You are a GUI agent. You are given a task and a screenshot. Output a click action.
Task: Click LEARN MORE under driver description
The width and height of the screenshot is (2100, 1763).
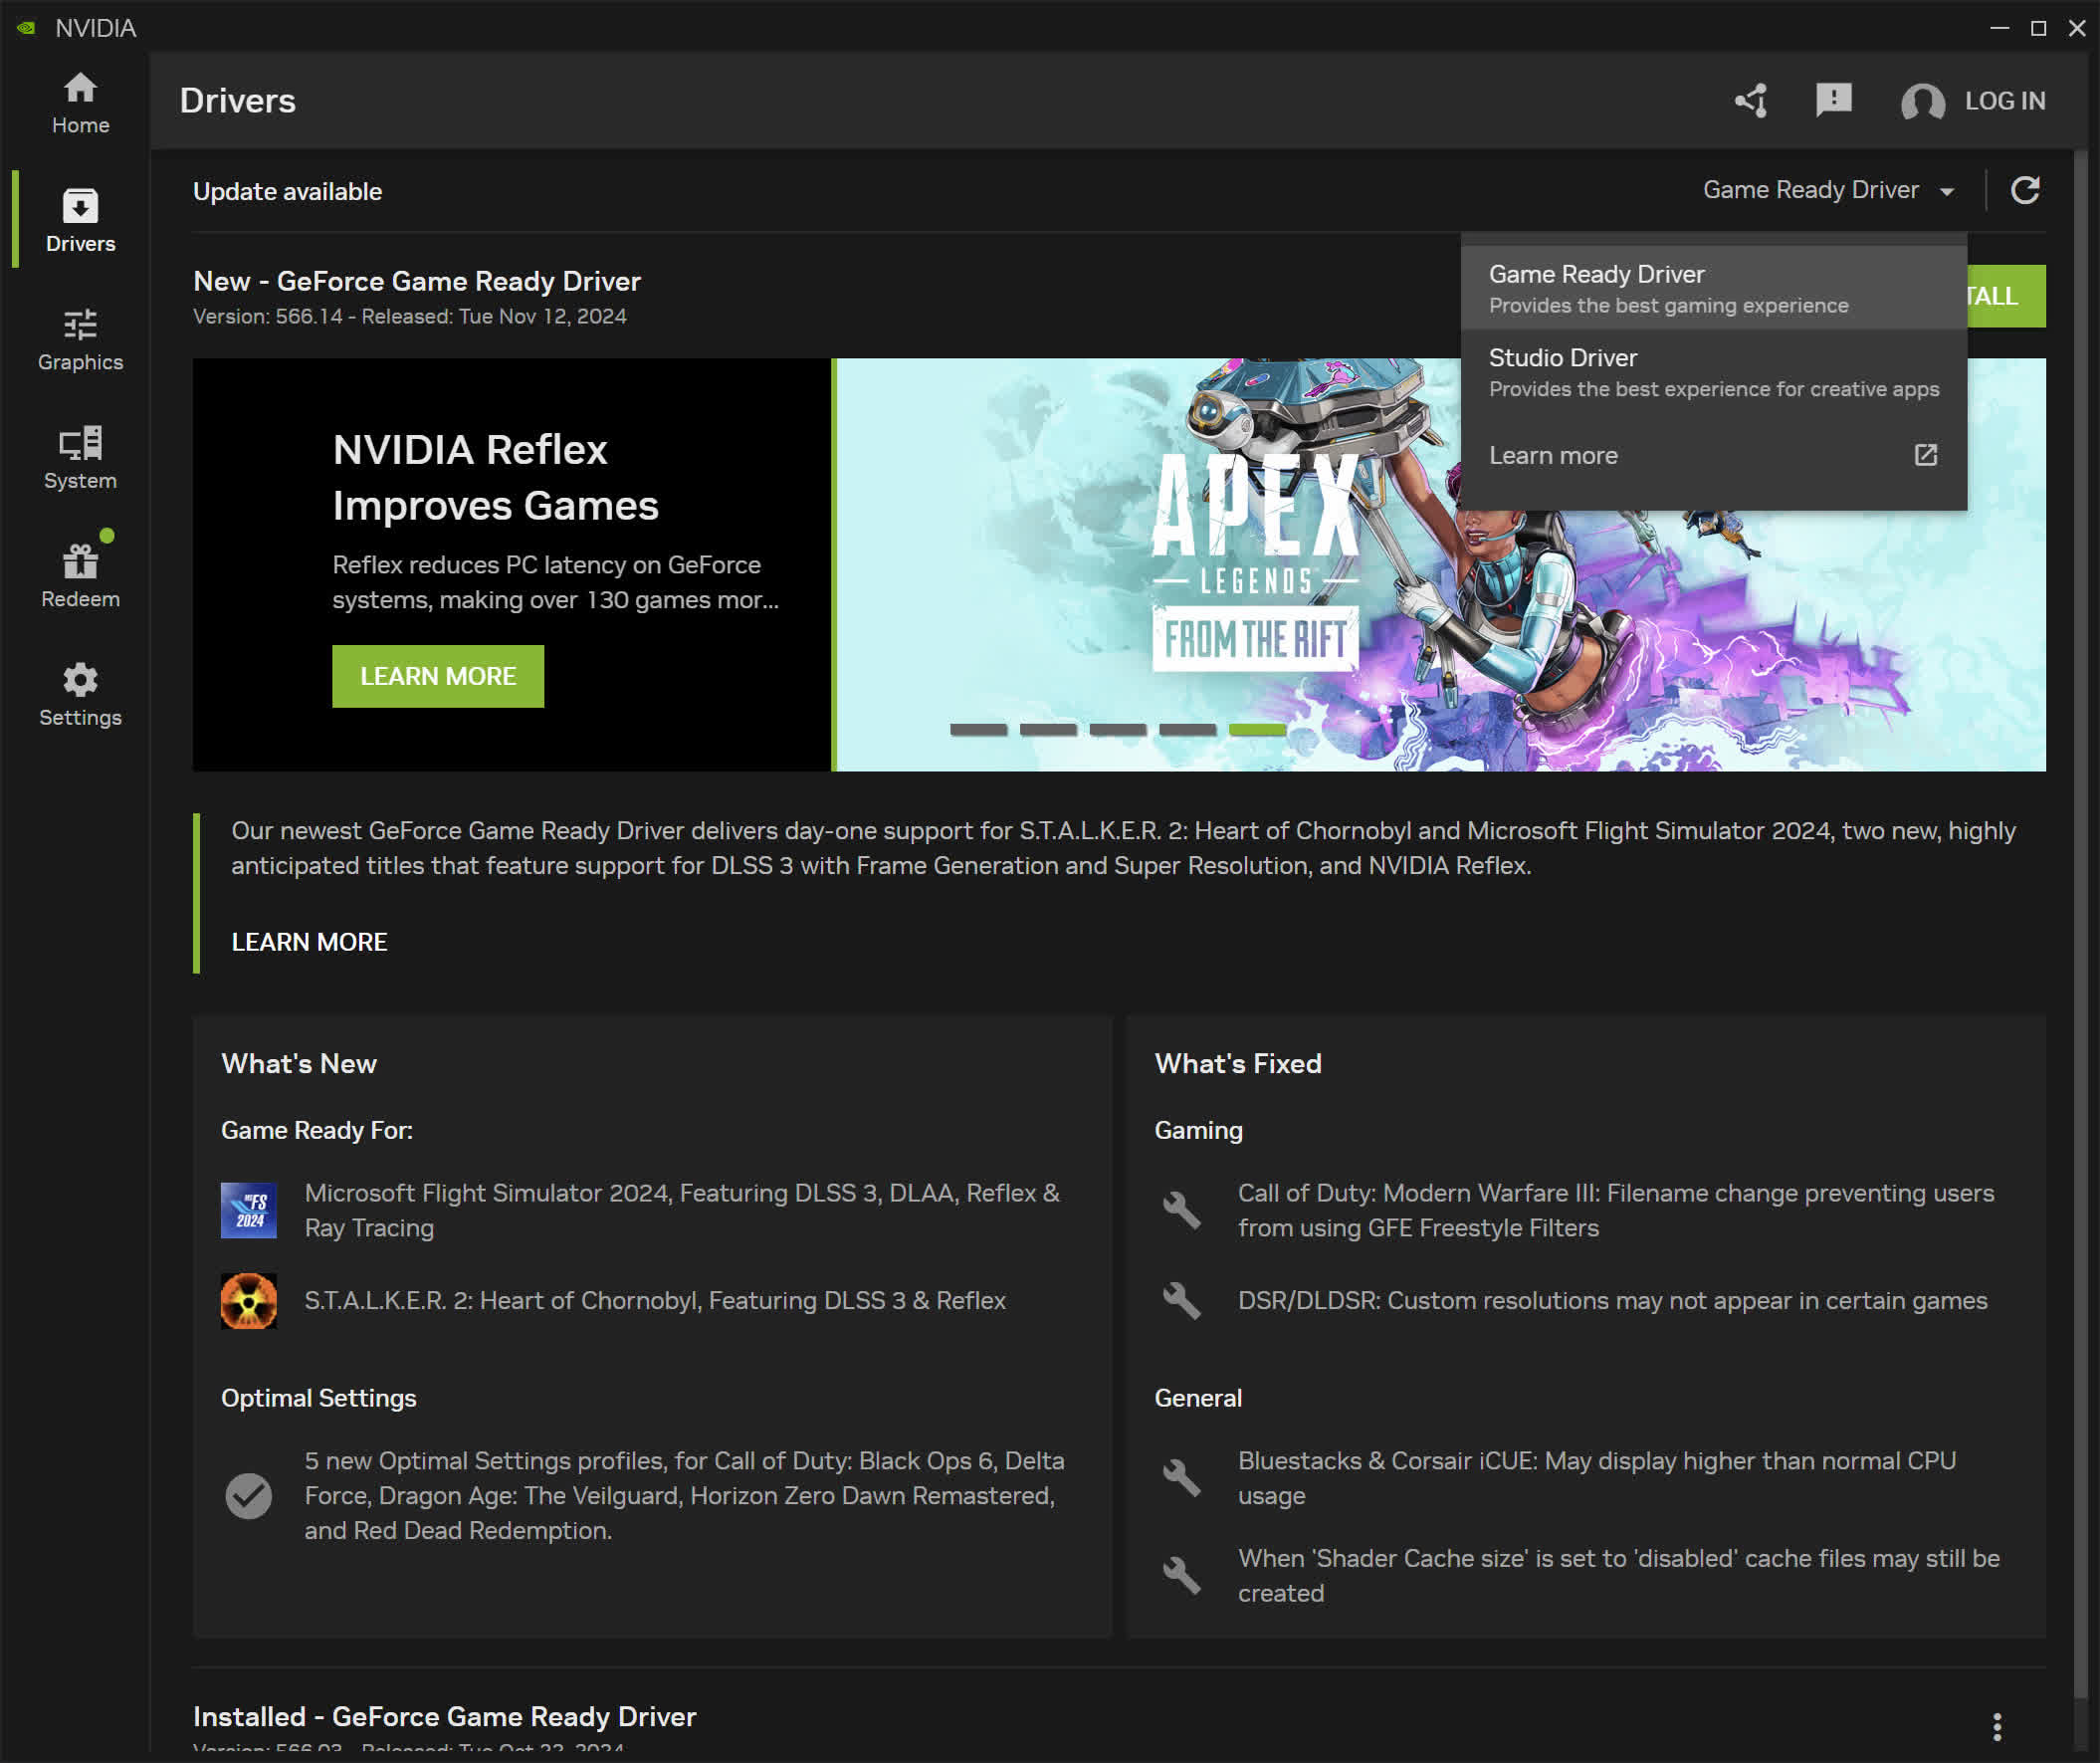pyautogui.click(x=309, y=942)
